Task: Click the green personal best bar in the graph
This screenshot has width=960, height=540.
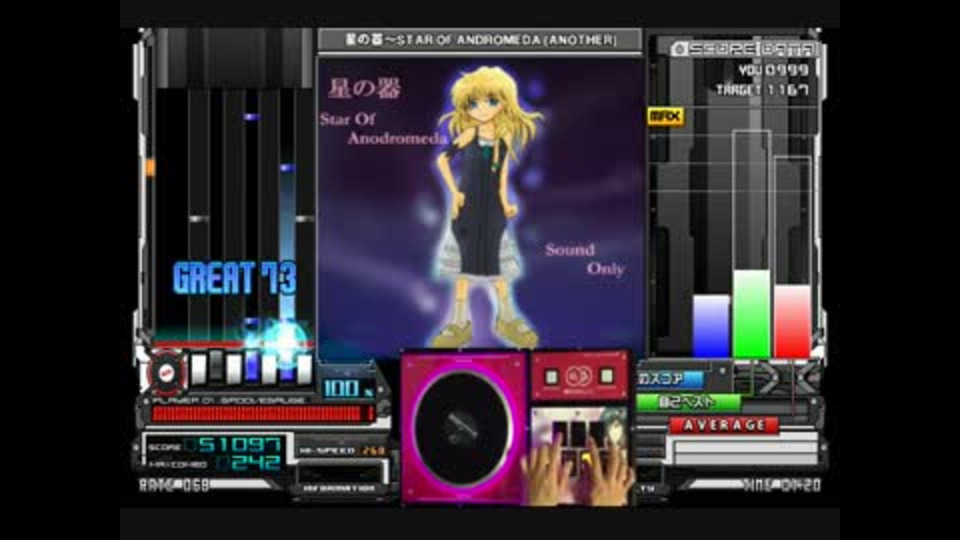Action: pos(751,313)
